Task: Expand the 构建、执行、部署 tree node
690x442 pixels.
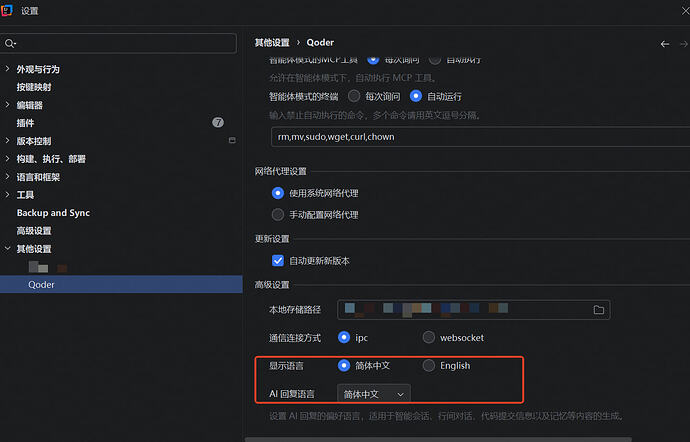Action: pyautogui.click(x=7, y=158)
